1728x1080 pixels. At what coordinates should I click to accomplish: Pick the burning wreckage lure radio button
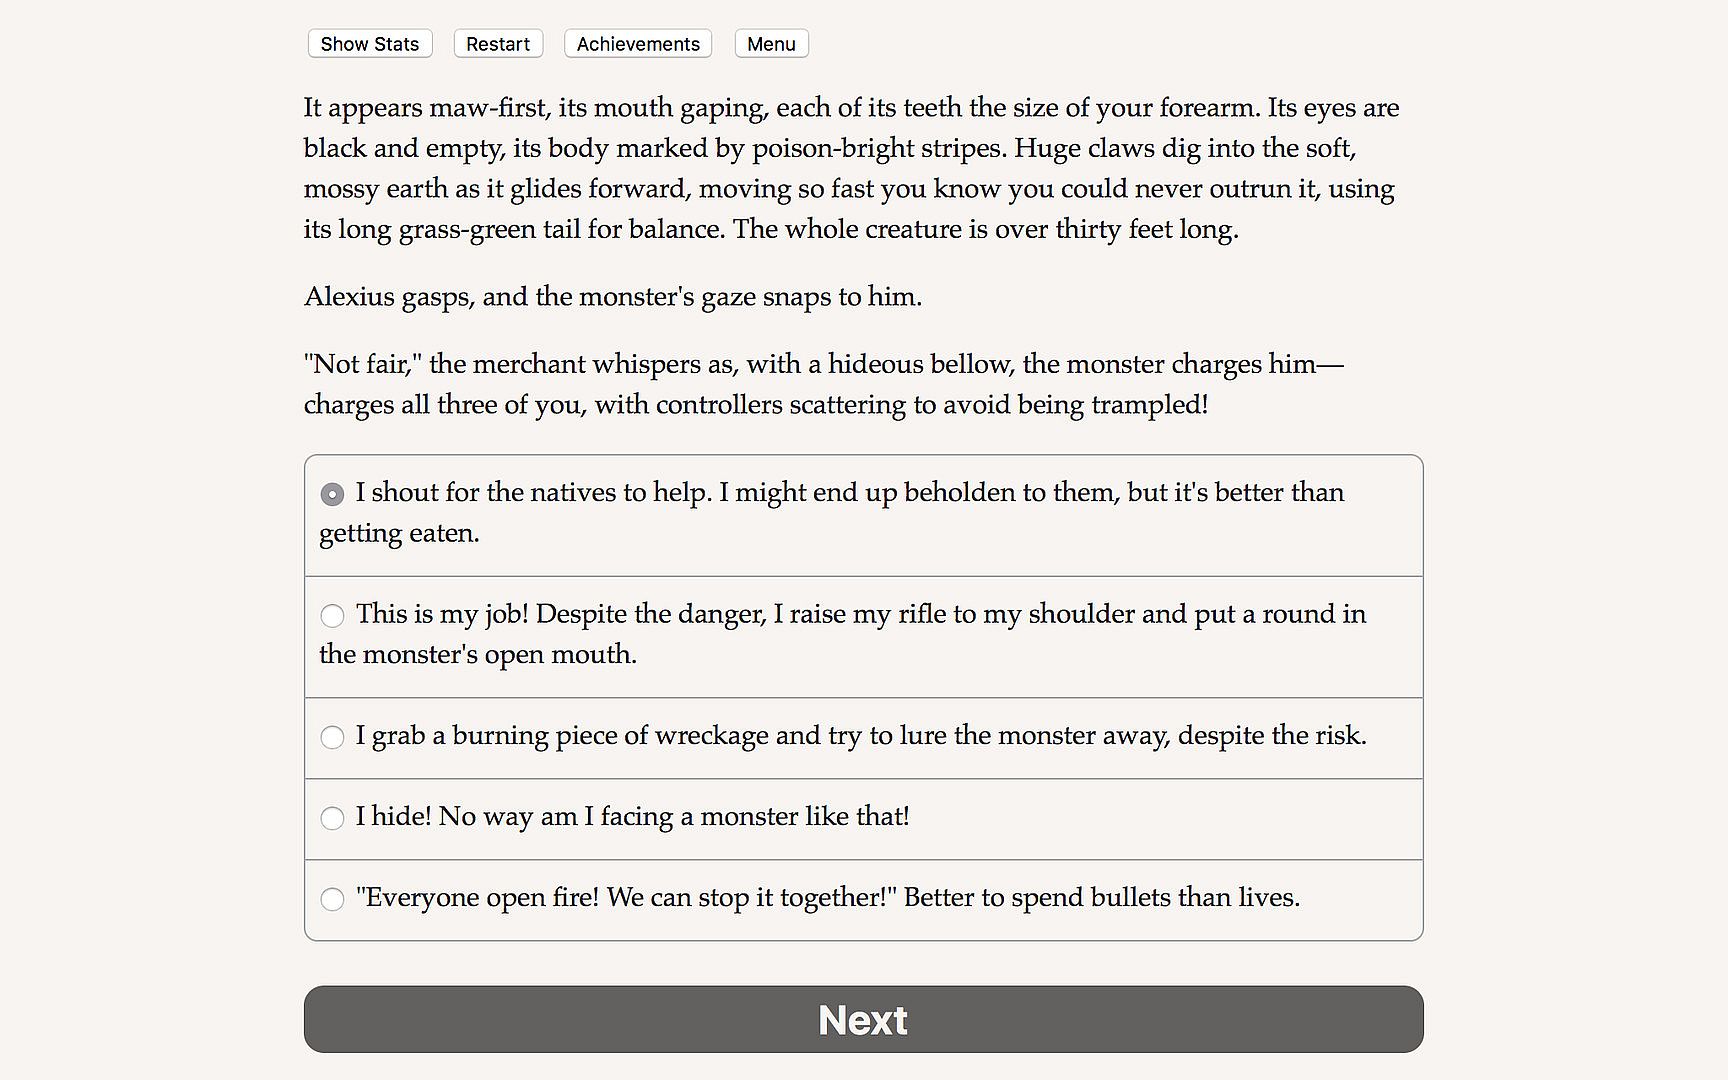(332, 737)
